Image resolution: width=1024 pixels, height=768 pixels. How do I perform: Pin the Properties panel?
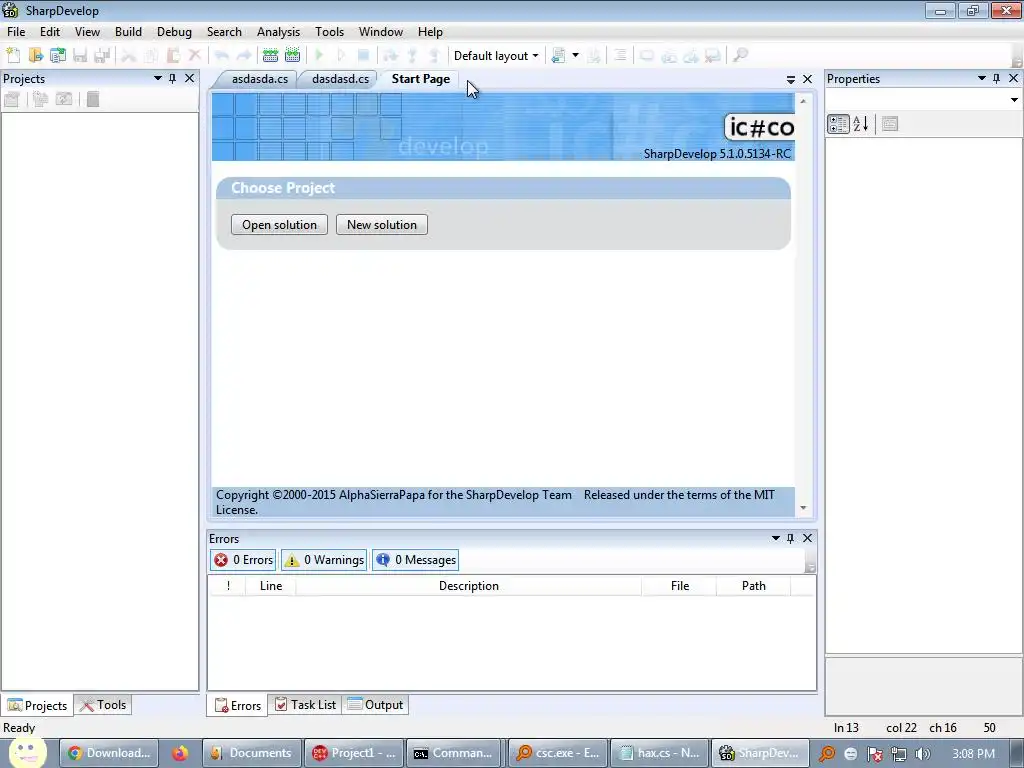coord(996,78)
